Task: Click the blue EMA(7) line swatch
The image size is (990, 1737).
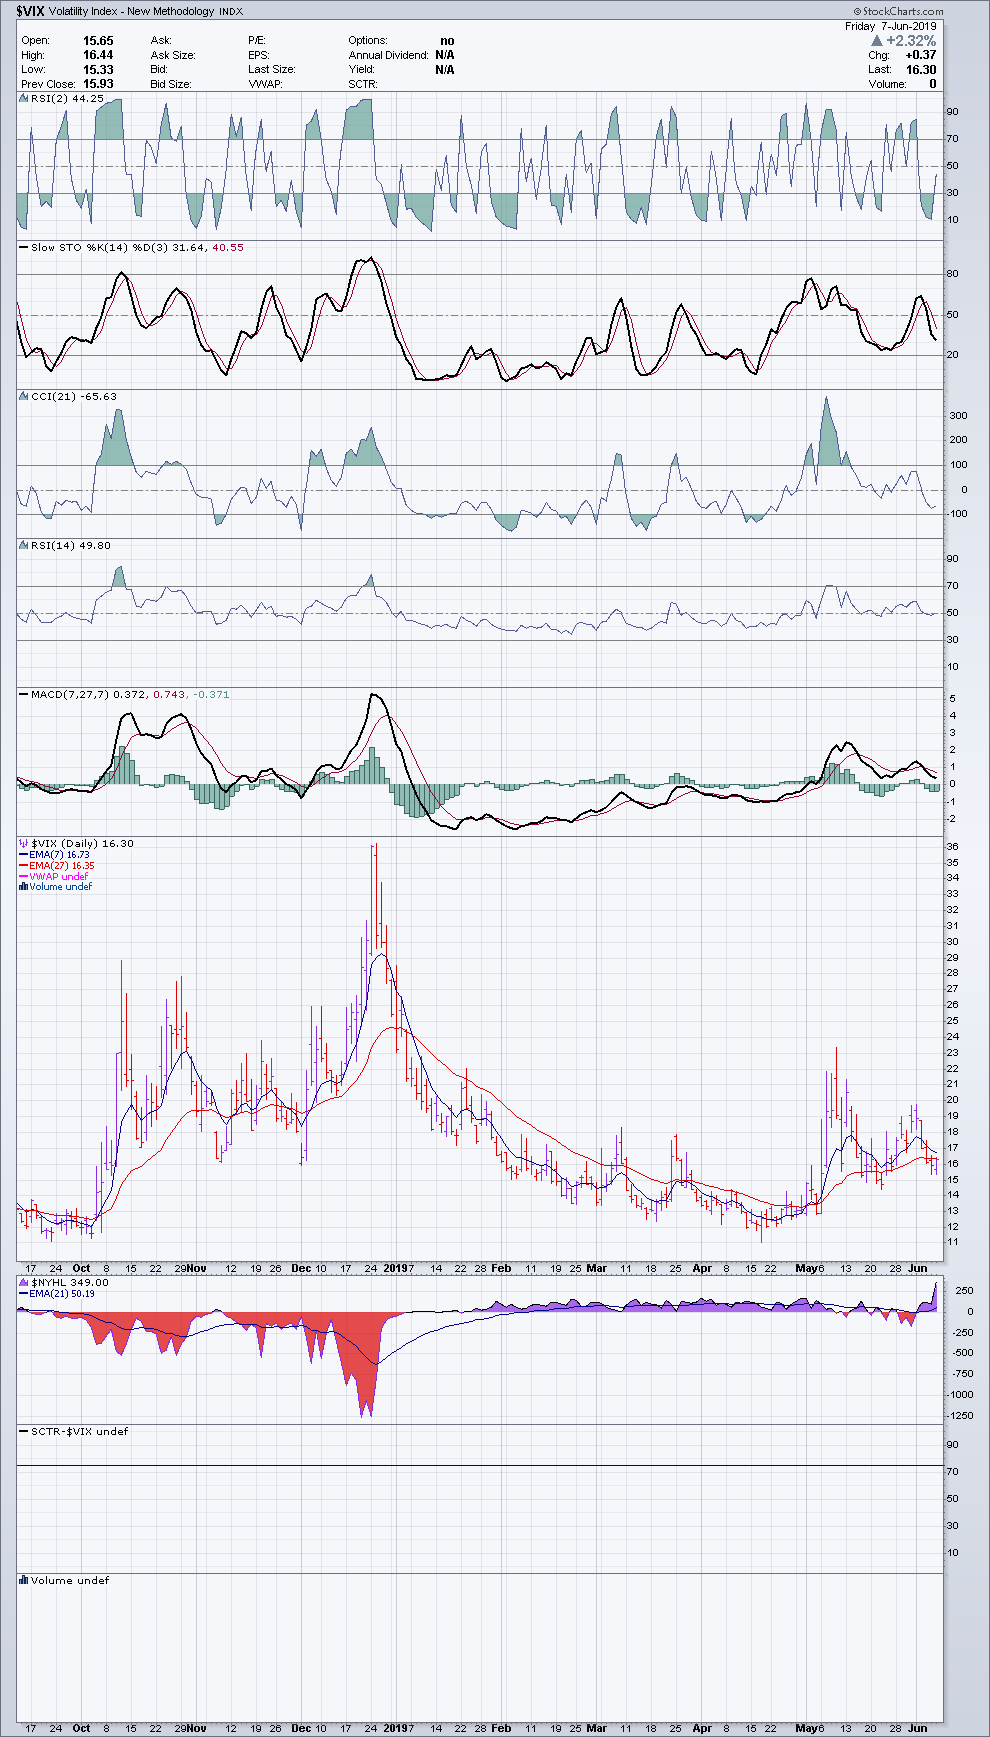Action: 23,855
